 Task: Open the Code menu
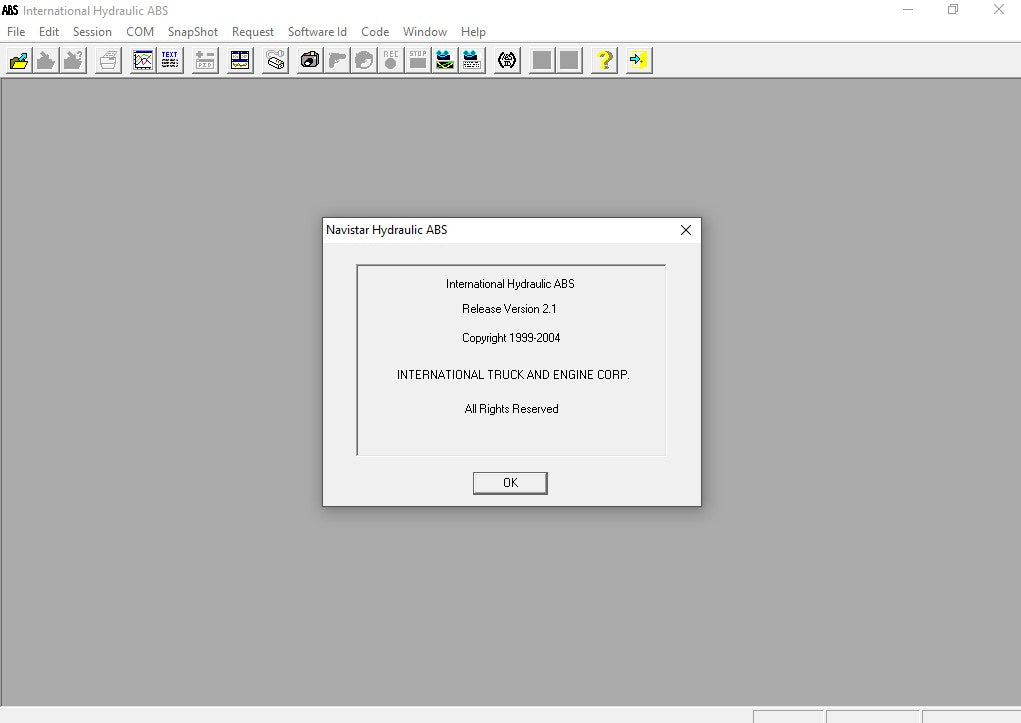pos(375,32)
